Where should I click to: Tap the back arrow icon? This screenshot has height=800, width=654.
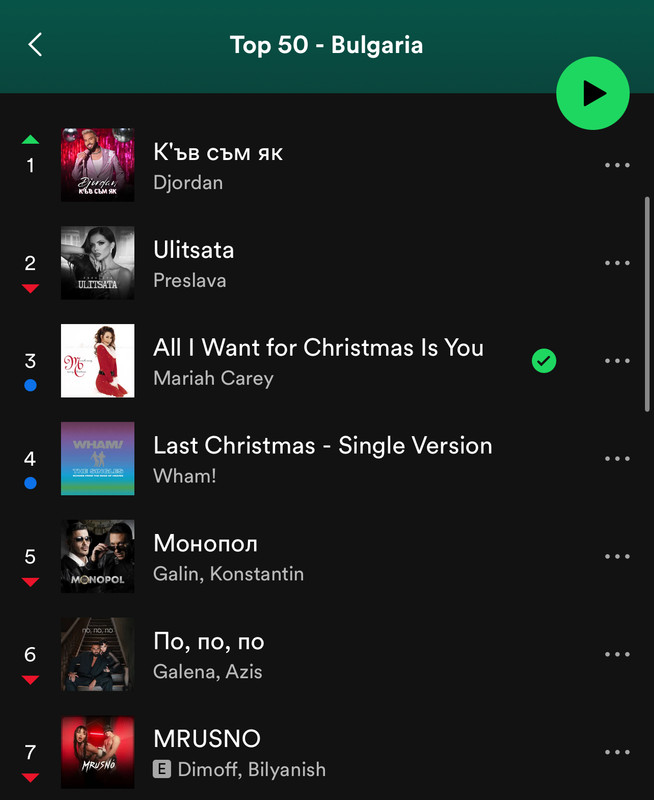35,45
